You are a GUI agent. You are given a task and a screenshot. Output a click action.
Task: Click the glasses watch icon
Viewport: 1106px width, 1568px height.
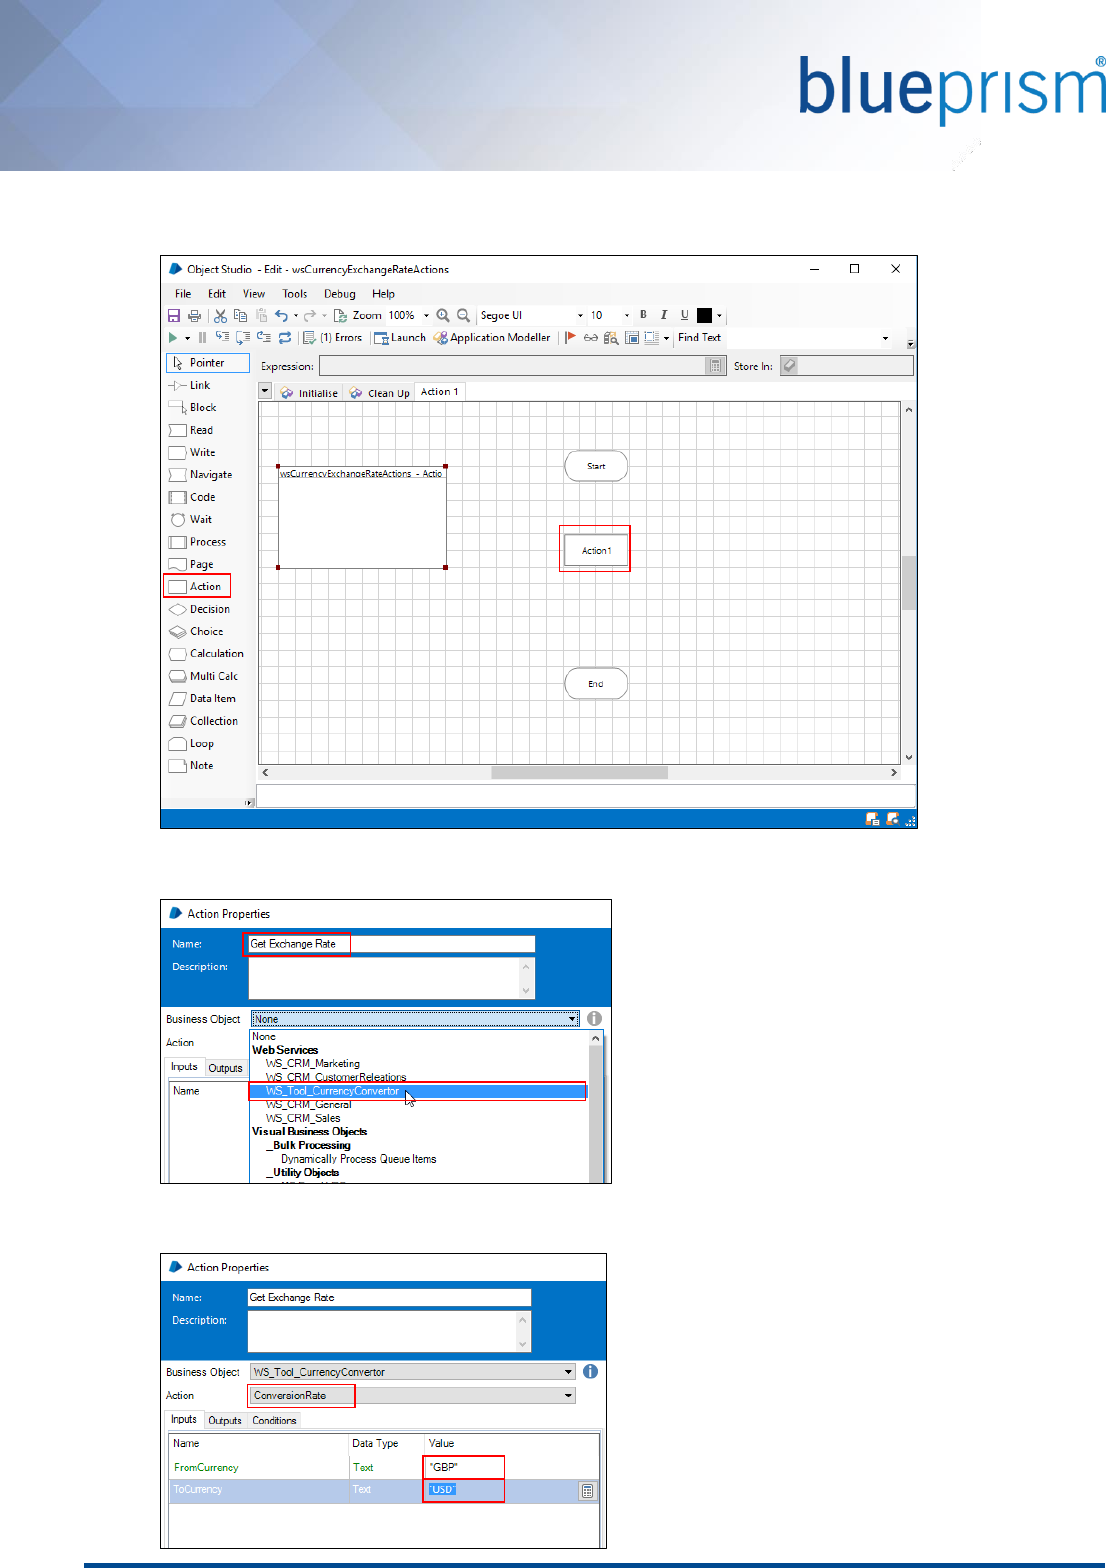[x=591, y=338]
